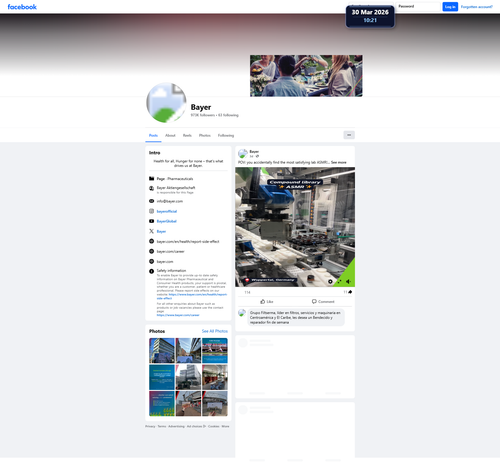Viewport: 500px width, 471px height.
Task: Click the share count icon under the video
Action: pyautogui.click(x=350, y=292)
